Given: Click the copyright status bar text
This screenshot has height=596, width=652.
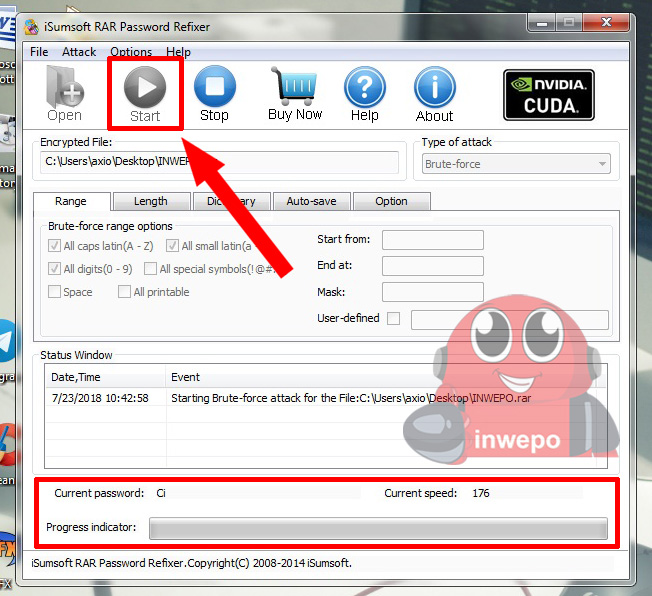Looking at the screenshot, I should click(191, 563).
